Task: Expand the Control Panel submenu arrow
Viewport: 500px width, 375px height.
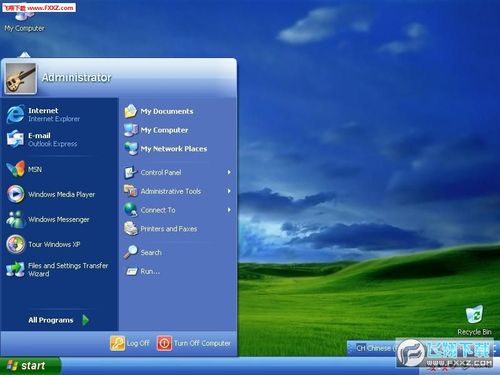Action: (229, 172)
